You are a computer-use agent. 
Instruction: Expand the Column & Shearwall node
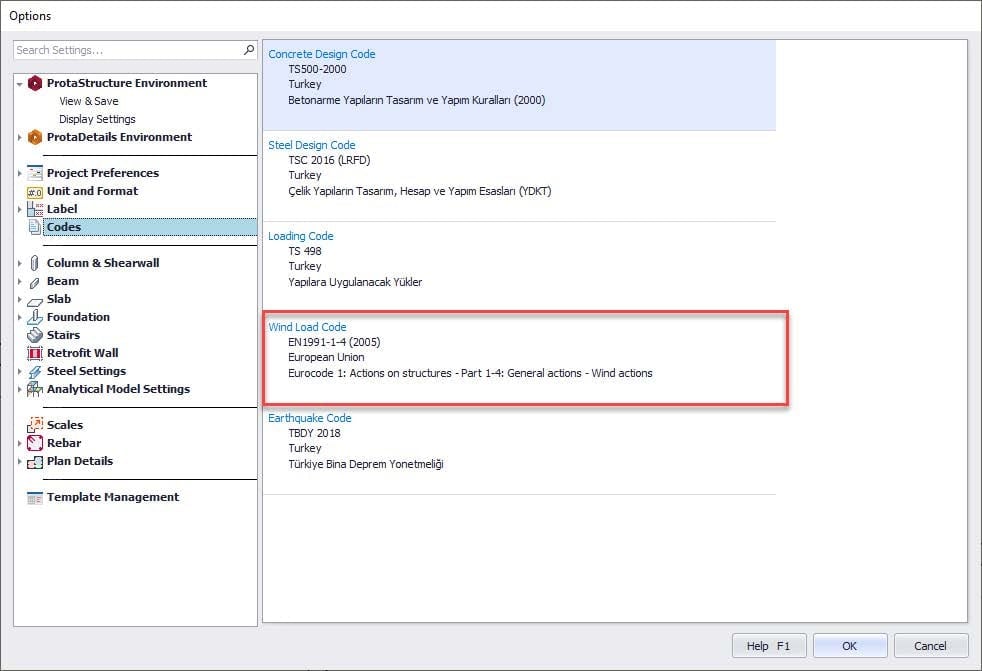19,263
